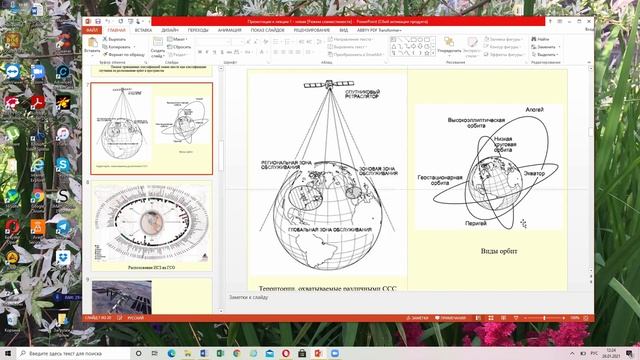
Task: Open the Переходы (Transitions) tab
Action: pyautogui.click(x=198, y=30)
